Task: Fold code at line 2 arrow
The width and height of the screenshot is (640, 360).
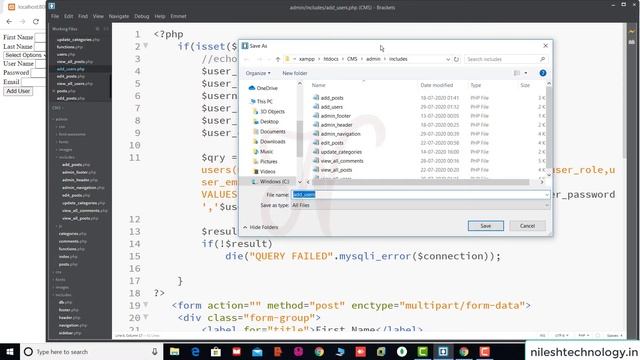Action: coord(146,46)
